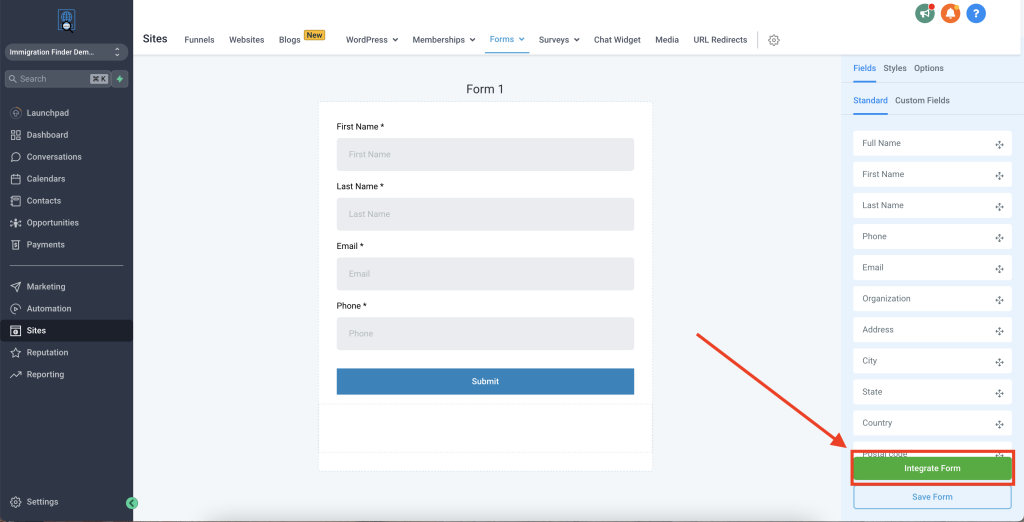Go to Funnels in the Sites navigation
Screen dimensions: 1024x522
(199, 40)
